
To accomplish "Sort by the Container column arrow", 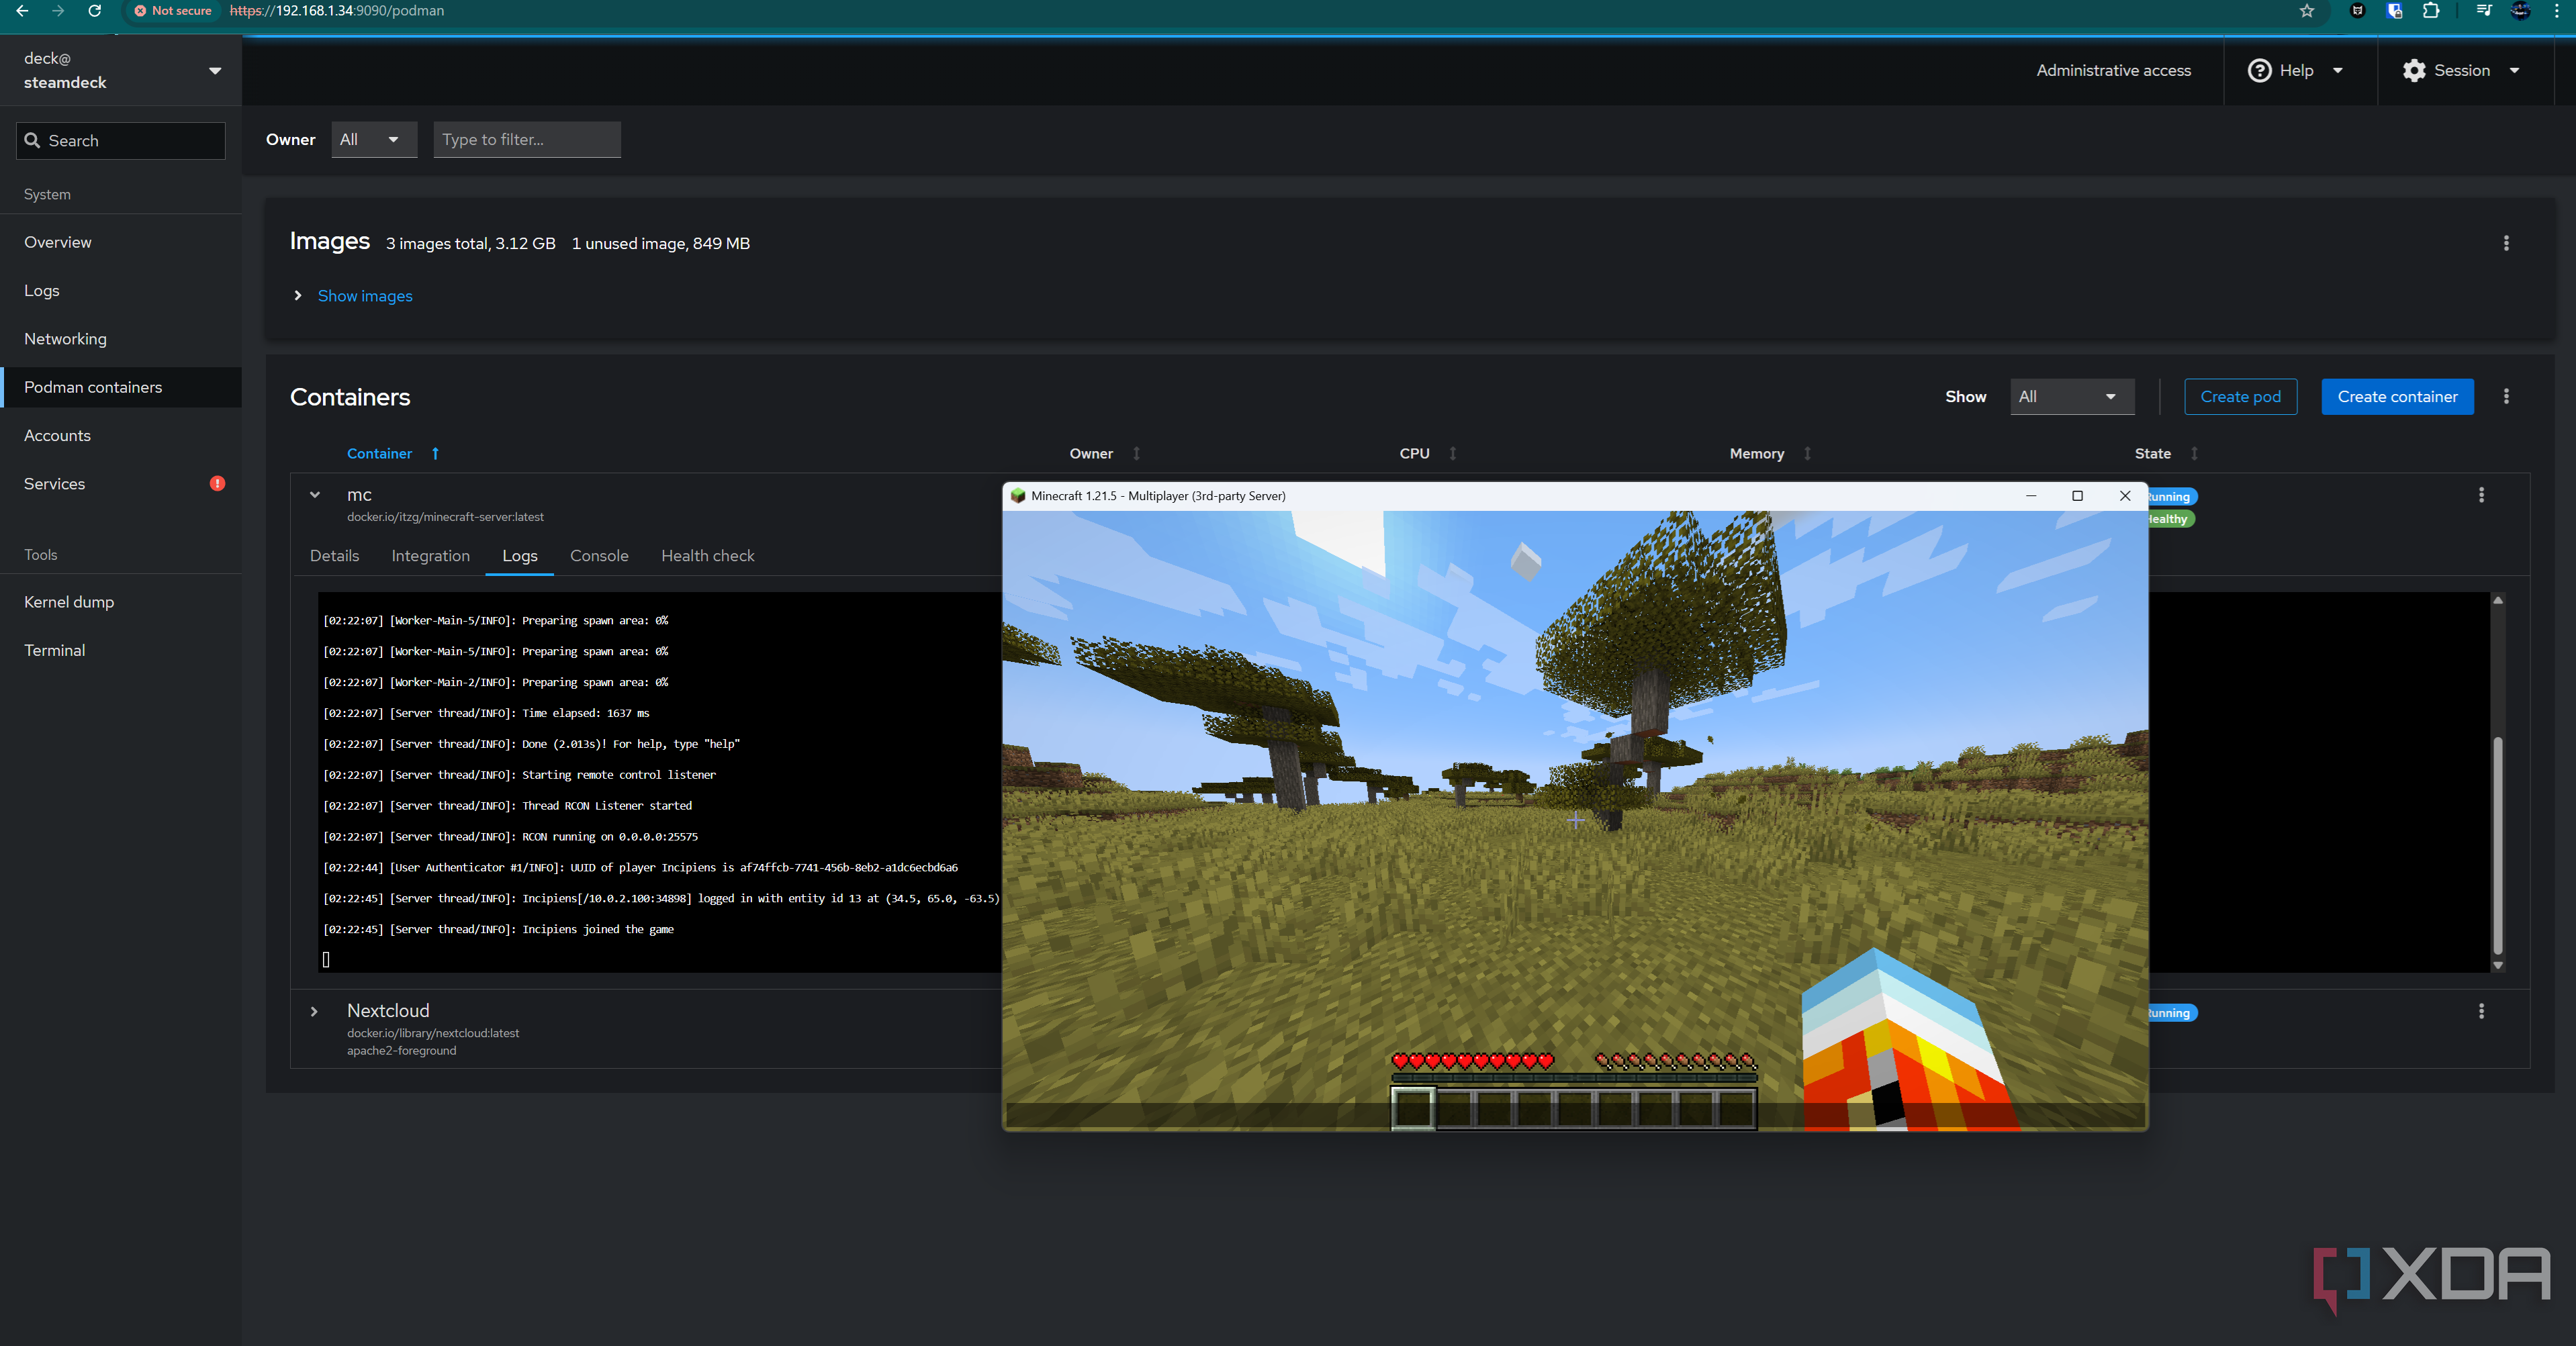I will pos(435,453).
